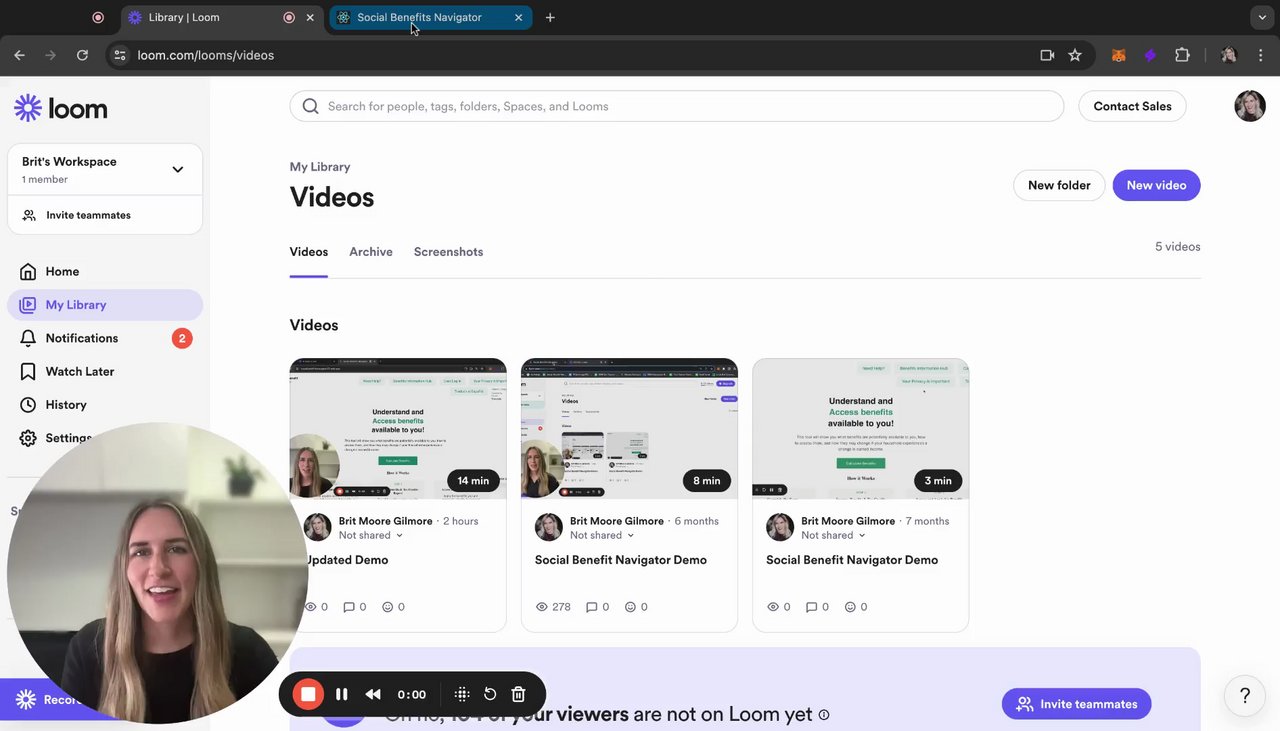Click the purple Invite teammates banner button
The height and width of the screenshot is (731, 1280).
[1076, 704]
